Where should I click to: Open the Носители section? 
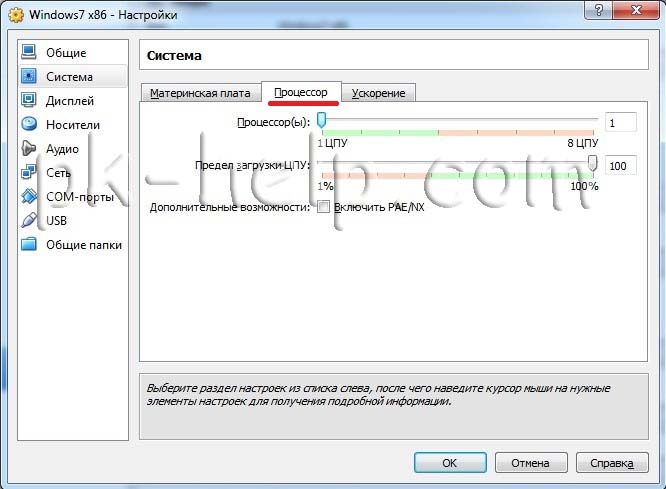(x=73, y=125)
